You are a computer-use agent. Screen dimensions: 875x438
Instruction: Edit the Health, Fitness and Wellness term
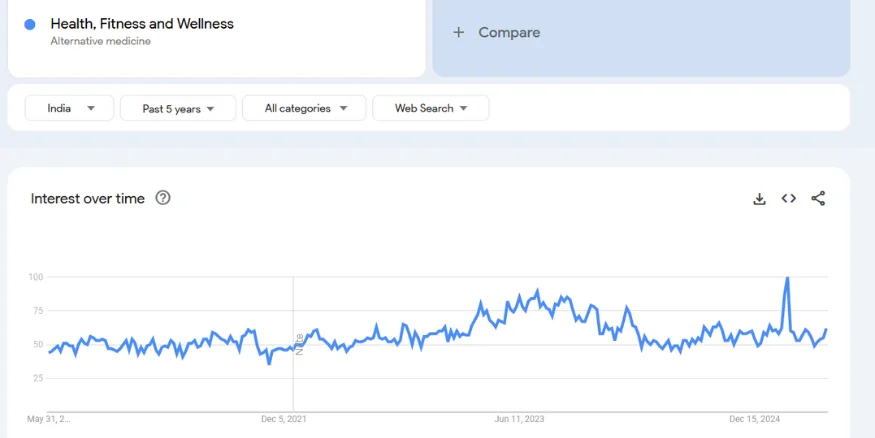(x=142, y=23)
